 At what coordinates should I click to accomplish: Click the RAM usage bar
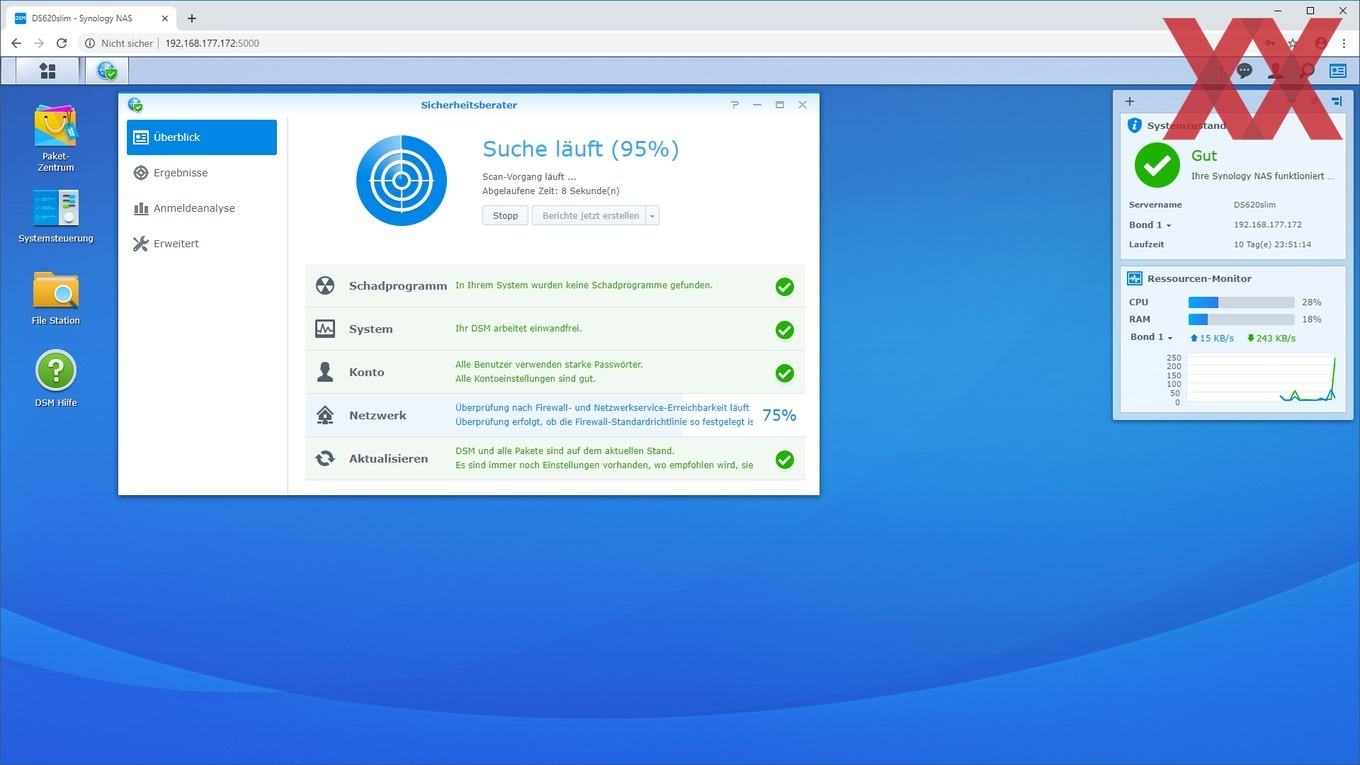pyautogui.click(x=1241, y=319)
